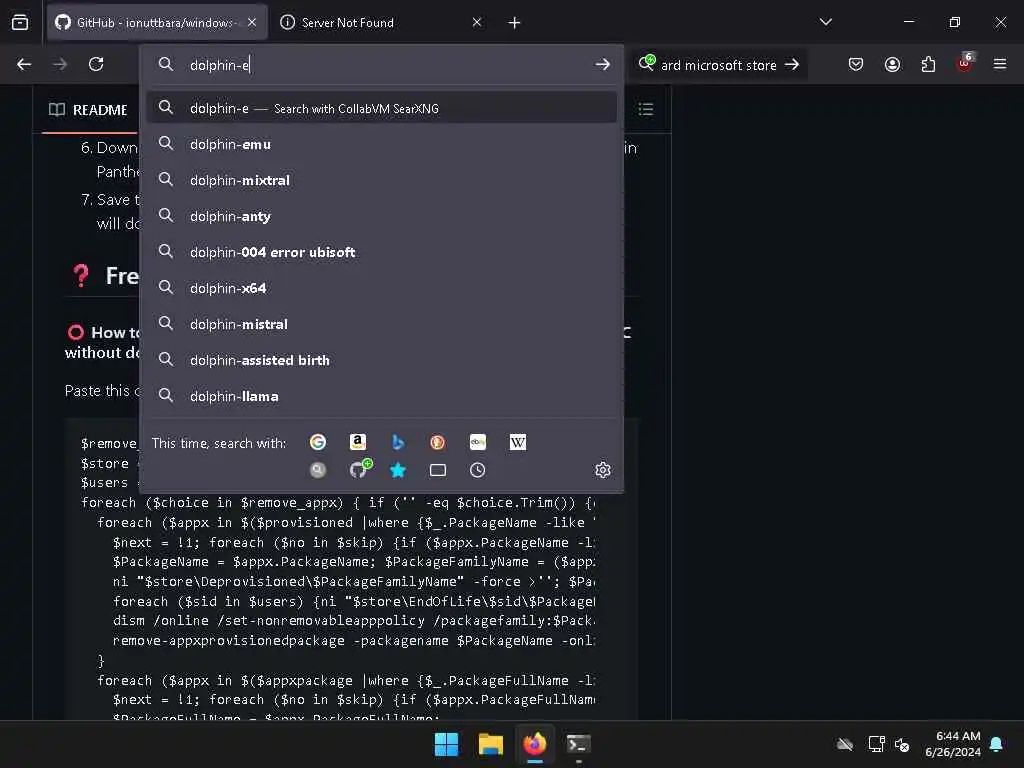Image resolution: width=1024 pixels, height=768 pixels.
Task: Open the Firefox application hamburger menu
Action: tap(1000, 64)
